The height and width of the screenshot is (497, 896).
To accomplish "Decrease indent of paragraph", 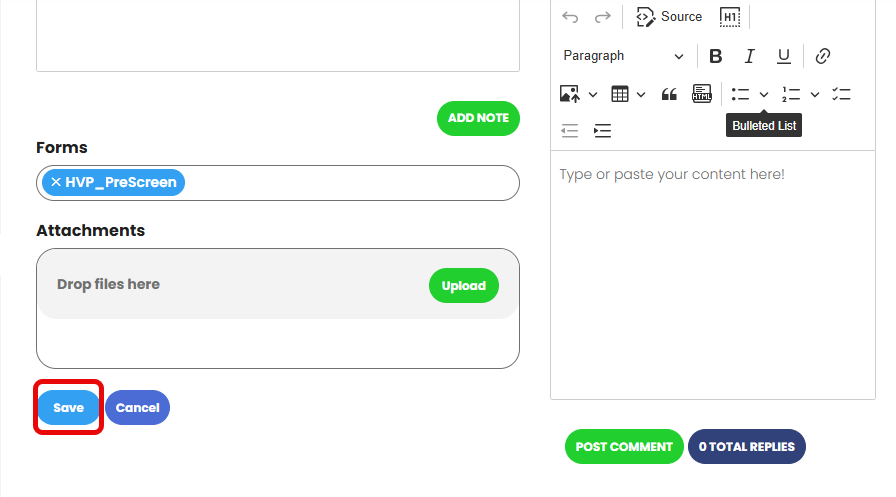I will tap(570, 131).
